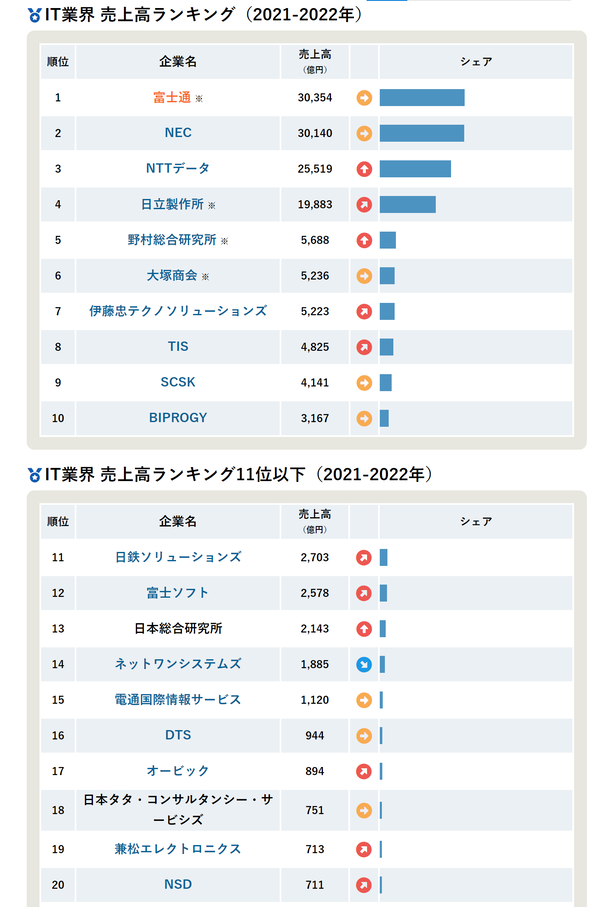
Task: Click the red up arrow in the NTTデータ row
Action: point(364,169)
